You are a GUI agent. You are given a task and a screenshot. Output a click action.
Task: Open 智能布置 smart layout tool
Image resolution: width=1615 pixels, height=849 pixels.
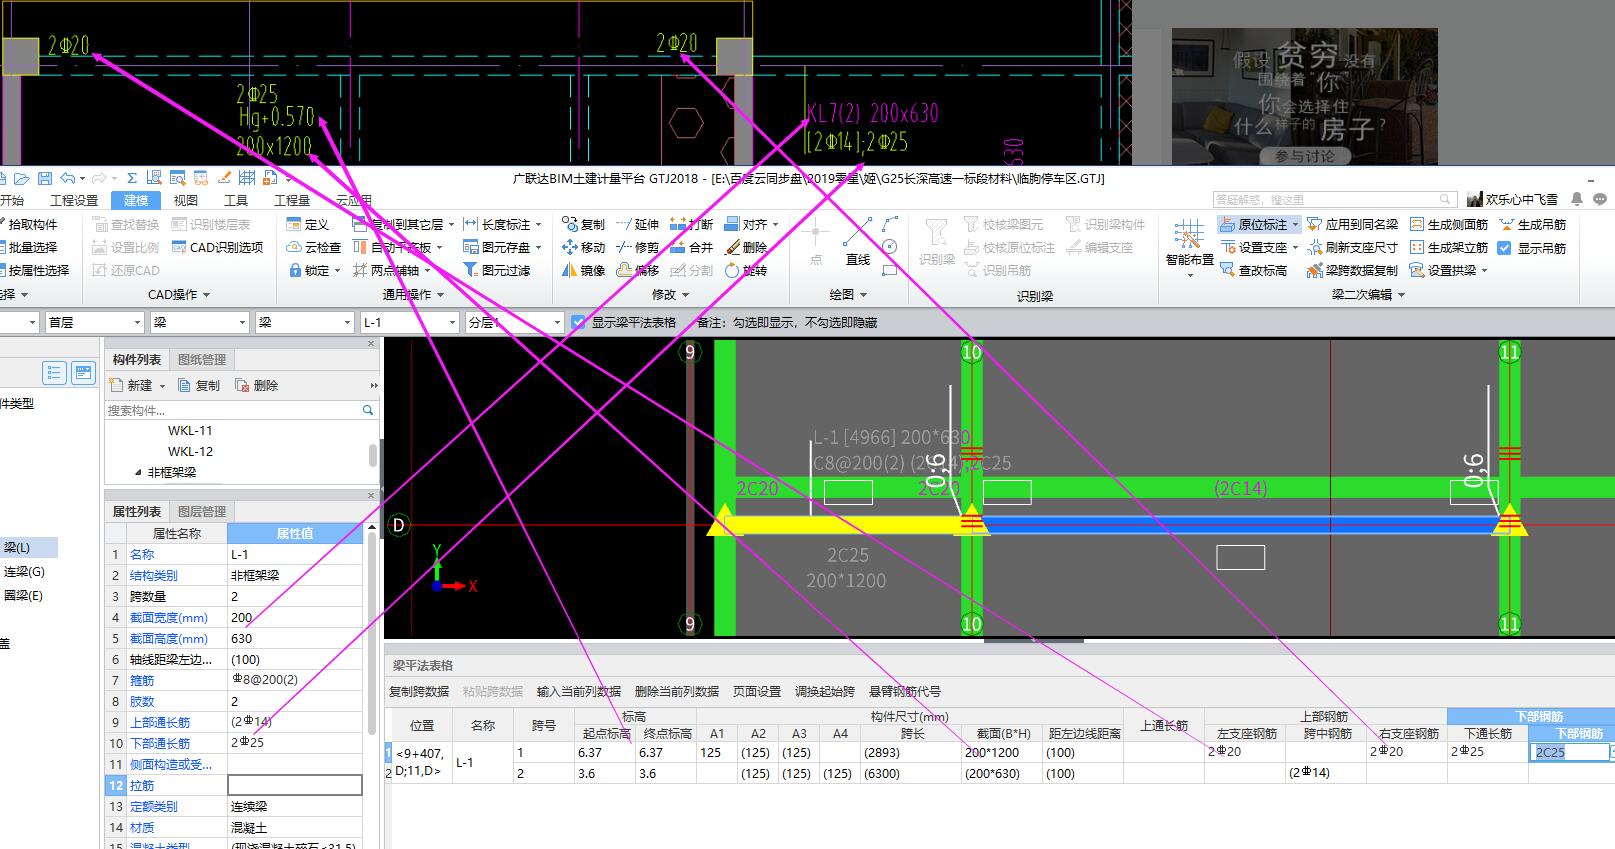click(1188, 246)
